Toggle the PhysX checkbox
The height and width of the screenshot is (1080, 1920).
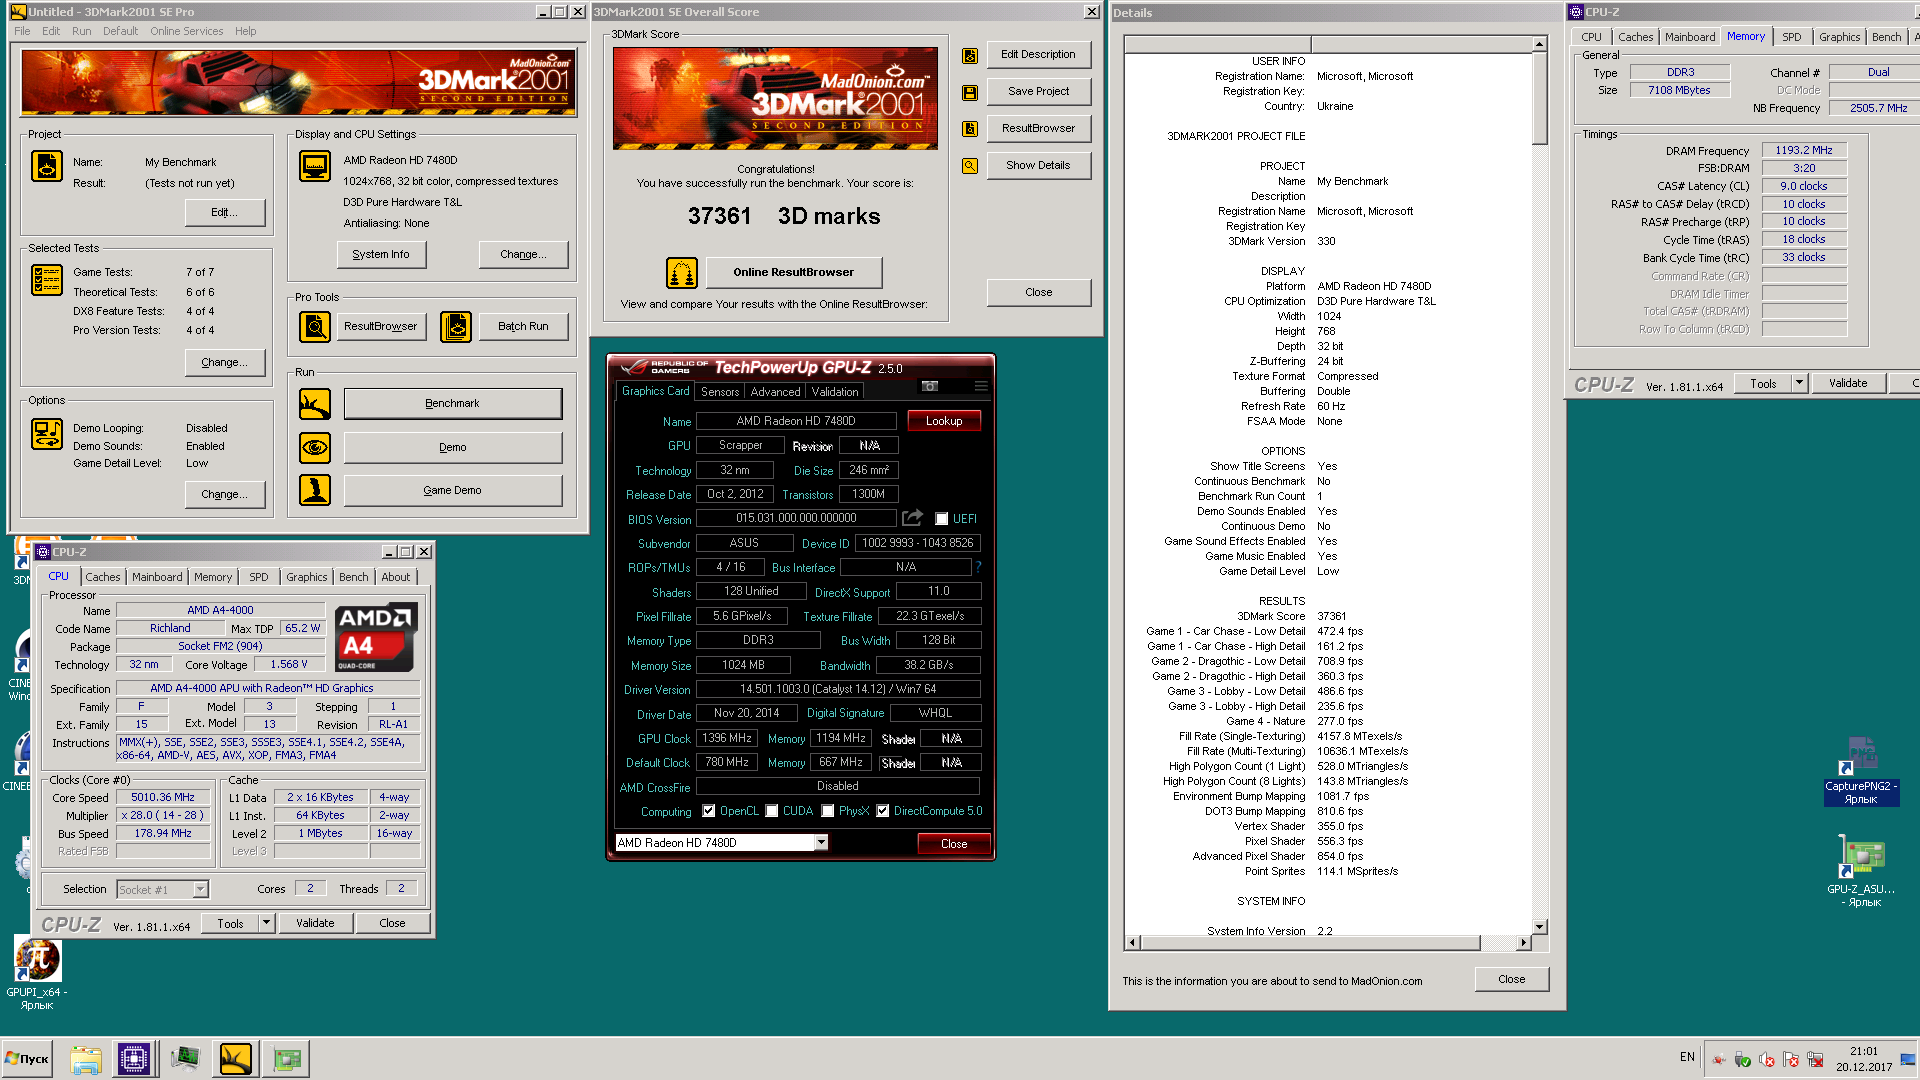pos(828,811)
